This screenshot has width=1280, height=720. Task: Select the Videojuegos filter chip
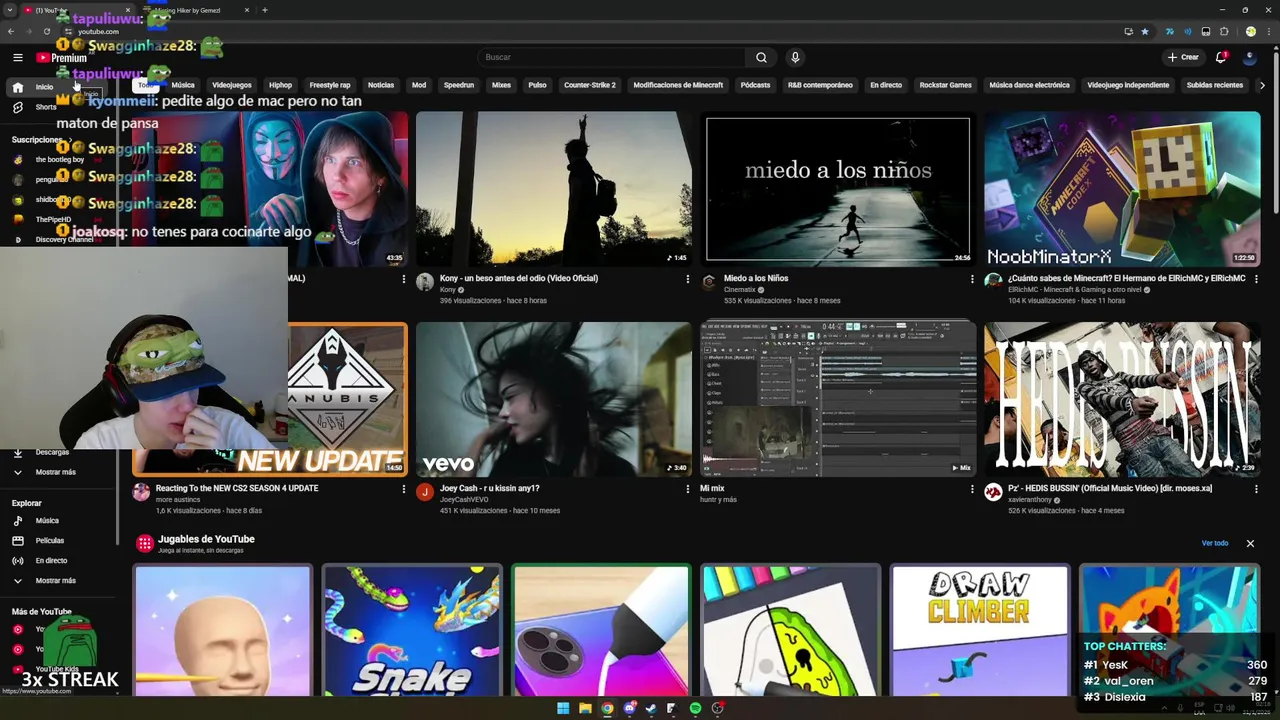point(232,85)
